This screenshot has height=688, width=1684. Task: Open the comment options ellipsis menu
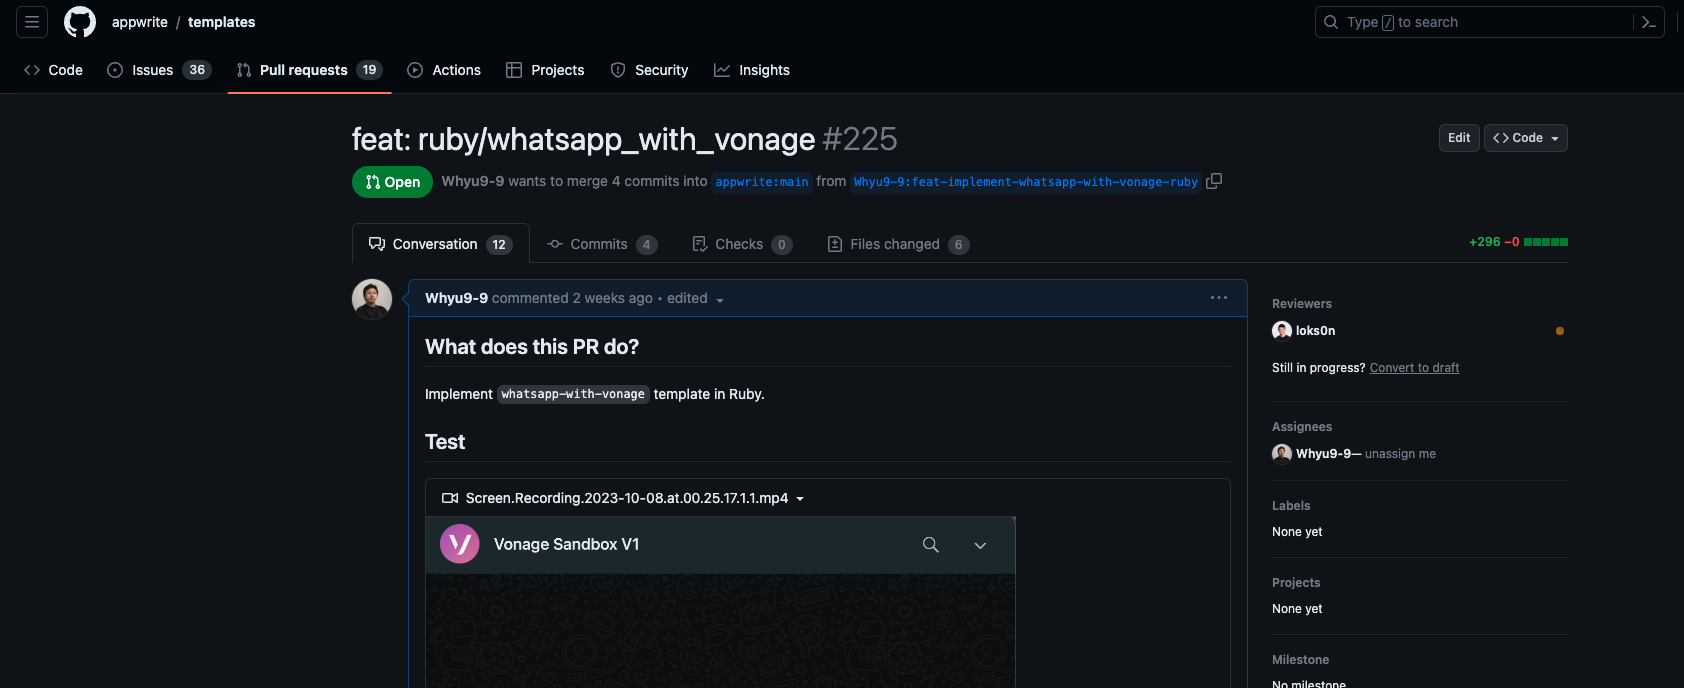click(1219, 298)
